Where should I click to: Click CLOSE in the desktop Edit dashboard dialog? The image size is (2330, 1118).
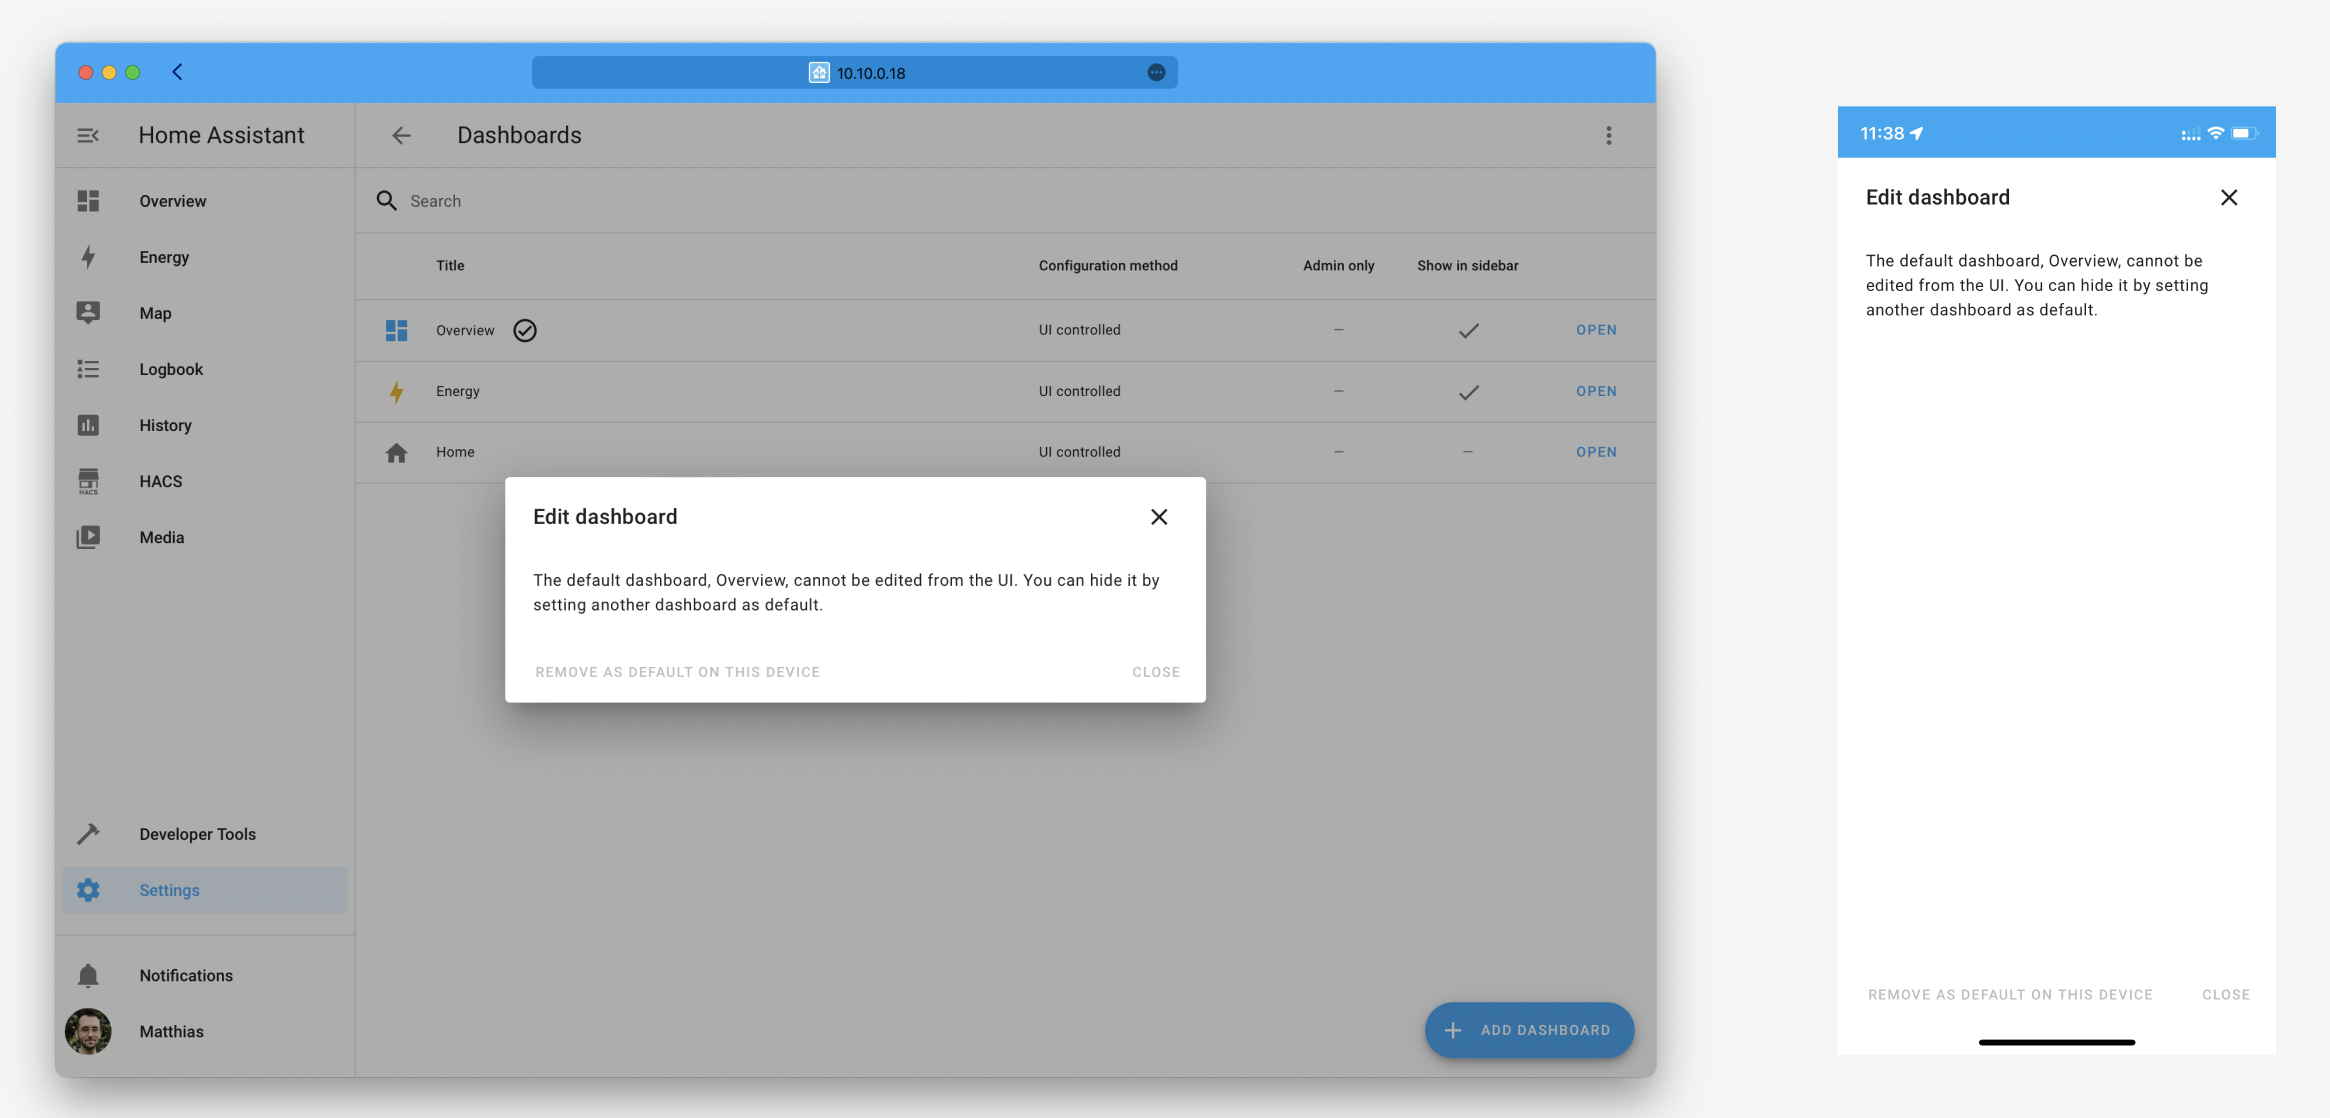coord(1156,672)
